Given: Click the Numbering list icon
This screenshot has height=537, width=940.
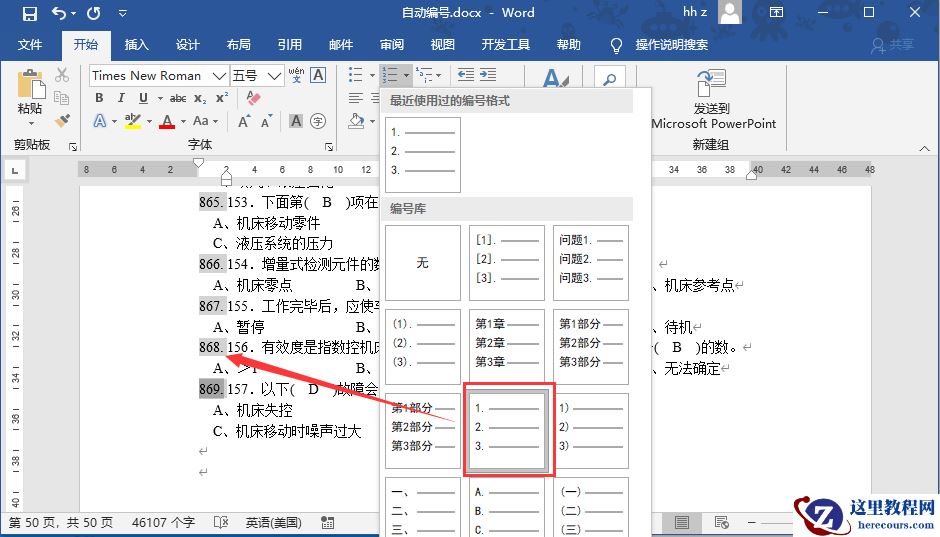Looking at the screenshot, I should (x=390, y=75).
